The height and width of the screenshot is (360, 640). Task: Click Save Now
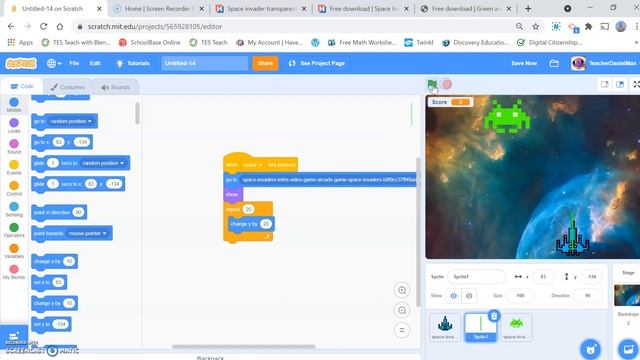coord(524,63)
